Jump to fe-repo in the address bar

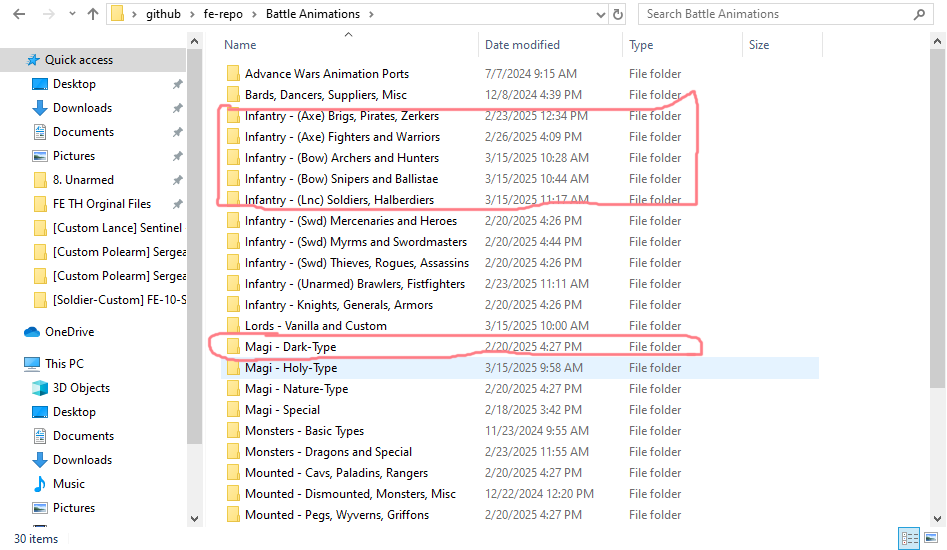(x=227, y=14)
